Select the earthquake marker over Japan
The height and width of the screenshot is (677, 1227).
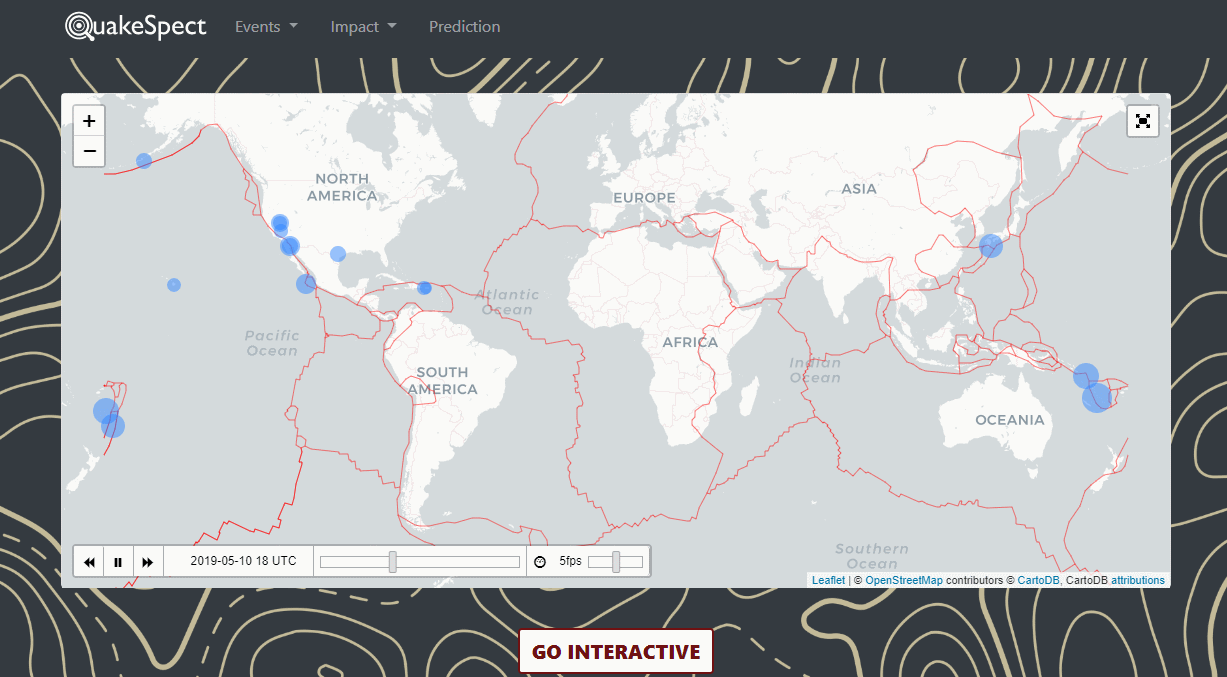coord(990,246)
